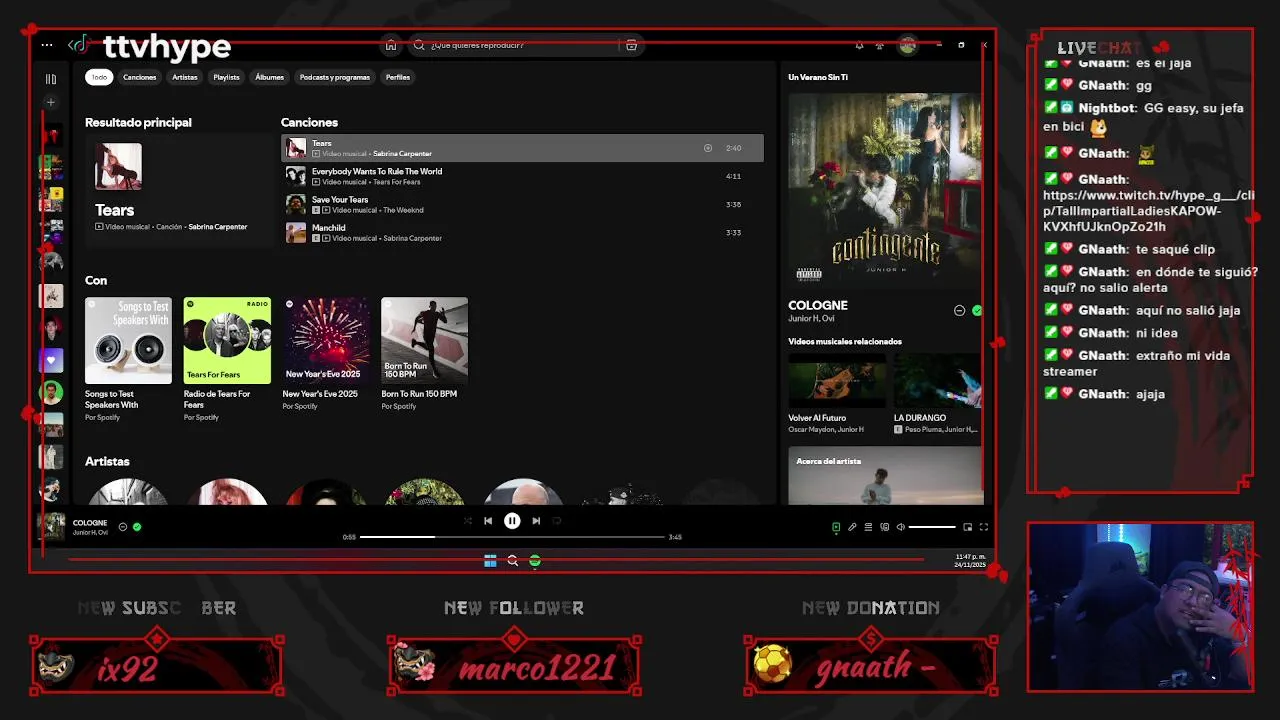1280x720 pixels.
Task: Go to Spotify Home via house icon
Action: tap(391, 45)
